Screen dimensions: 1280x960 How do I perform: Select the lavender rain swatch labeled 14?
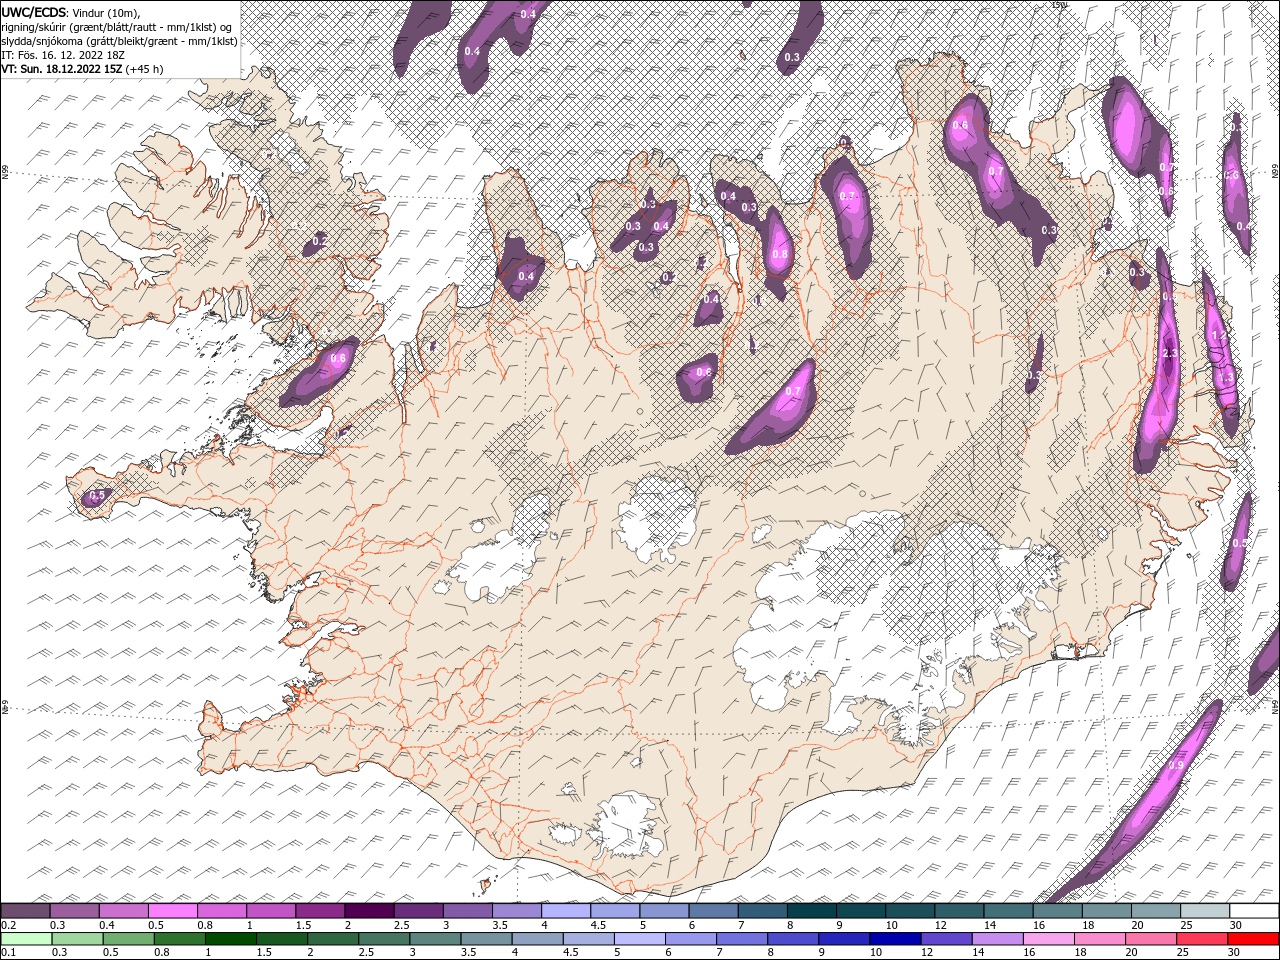(997, 938)
